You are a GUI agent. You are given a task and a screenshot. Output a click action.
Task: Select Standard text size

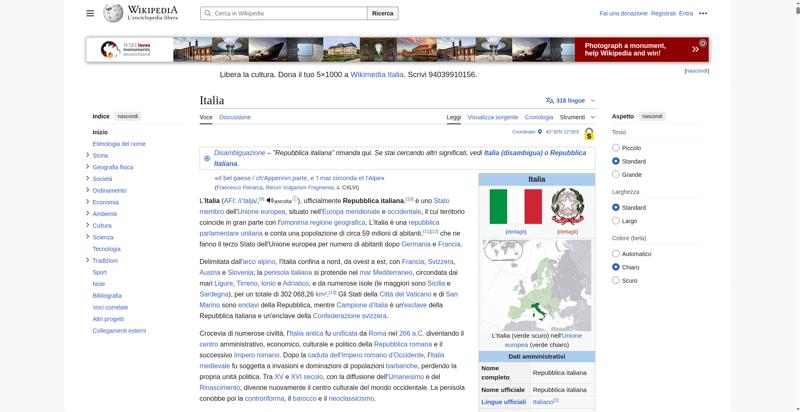pyautogui.click(x=616, y=161)
